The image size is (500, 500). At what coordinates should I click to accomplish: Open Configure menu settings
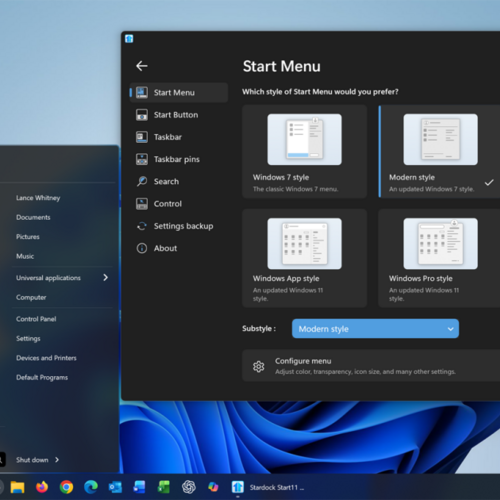[371, 366]
